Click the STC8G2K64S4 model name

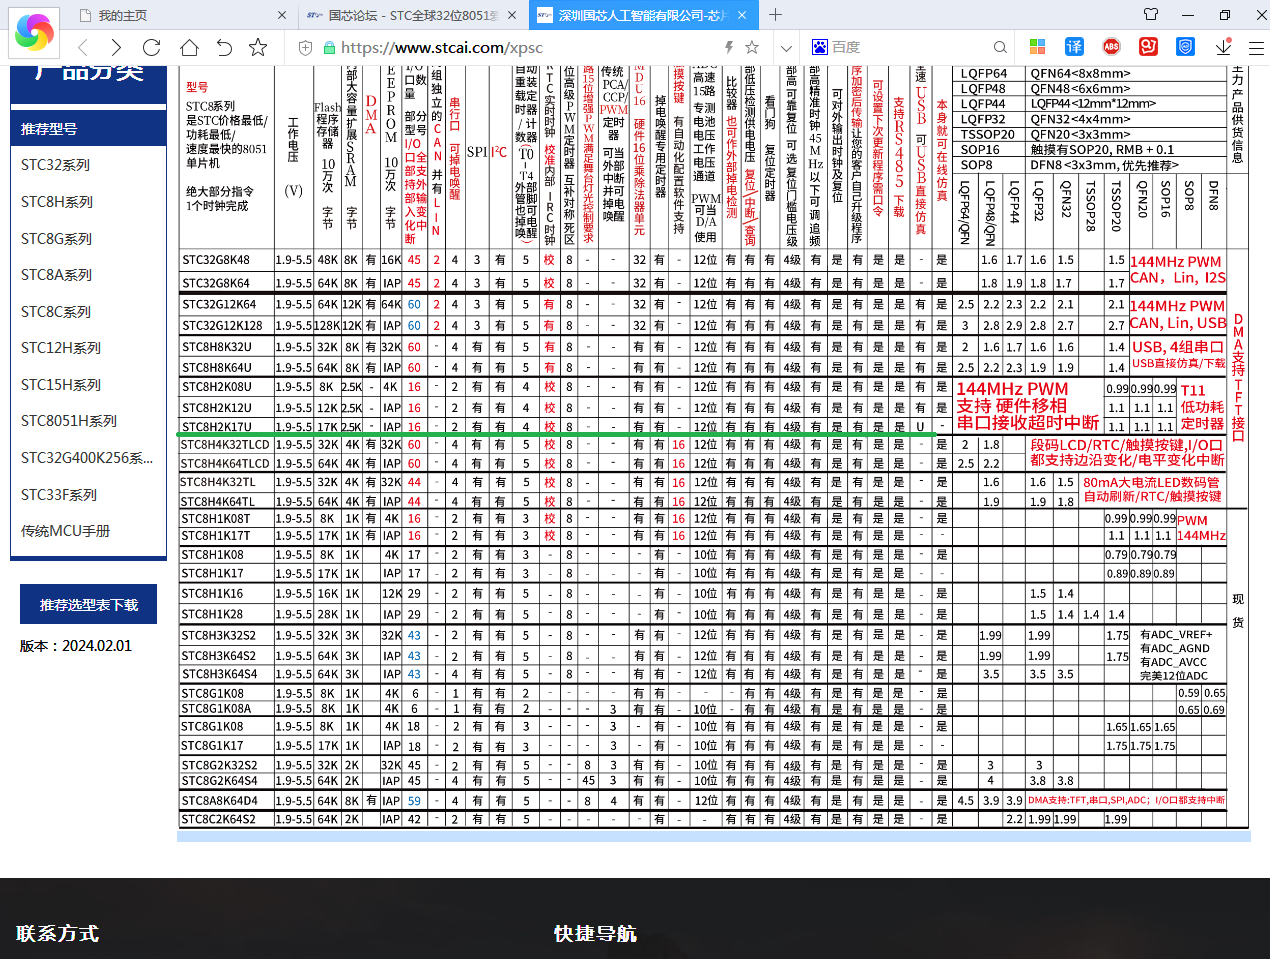tap(219, 780)
